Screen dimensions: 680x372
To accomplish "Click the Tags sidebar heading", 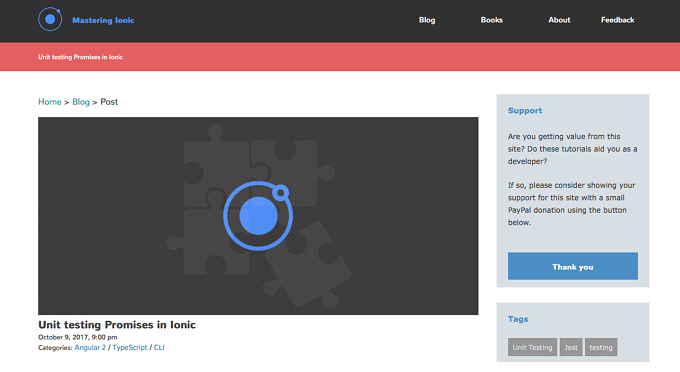I will pyautogui.click(x=518, y=319).
